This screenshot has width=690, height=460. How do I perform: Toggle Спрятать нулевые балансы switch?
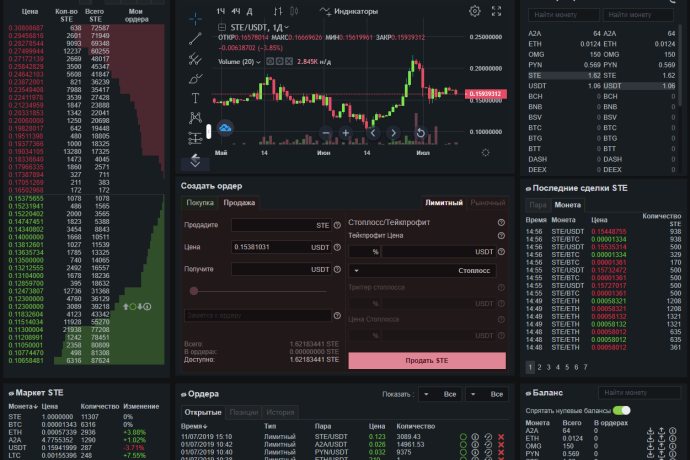[x=622, y=411]
